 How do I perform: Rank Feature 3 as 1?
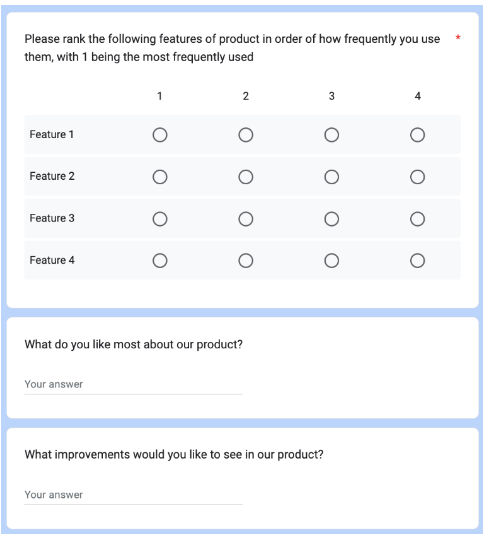click(x=161, y=220)
